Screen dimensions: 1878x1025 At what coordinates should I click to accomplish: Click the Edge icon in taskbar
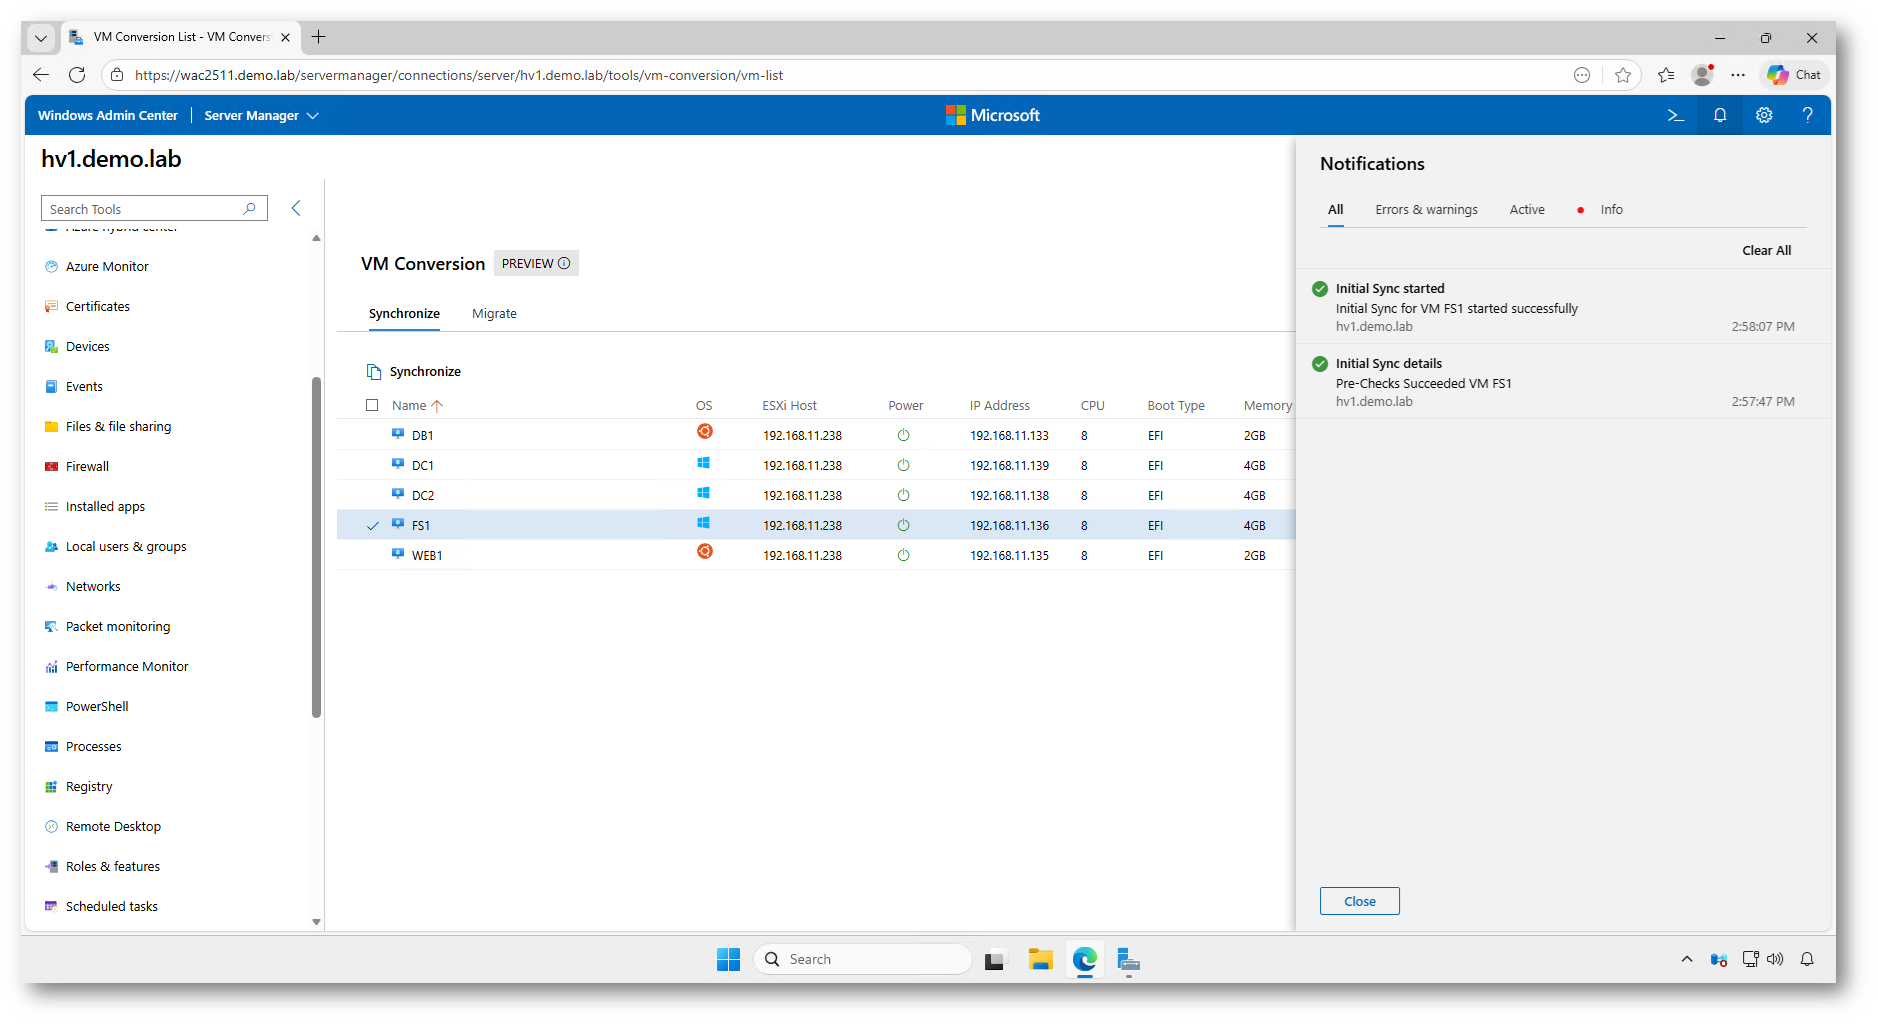pos(1084,960)
